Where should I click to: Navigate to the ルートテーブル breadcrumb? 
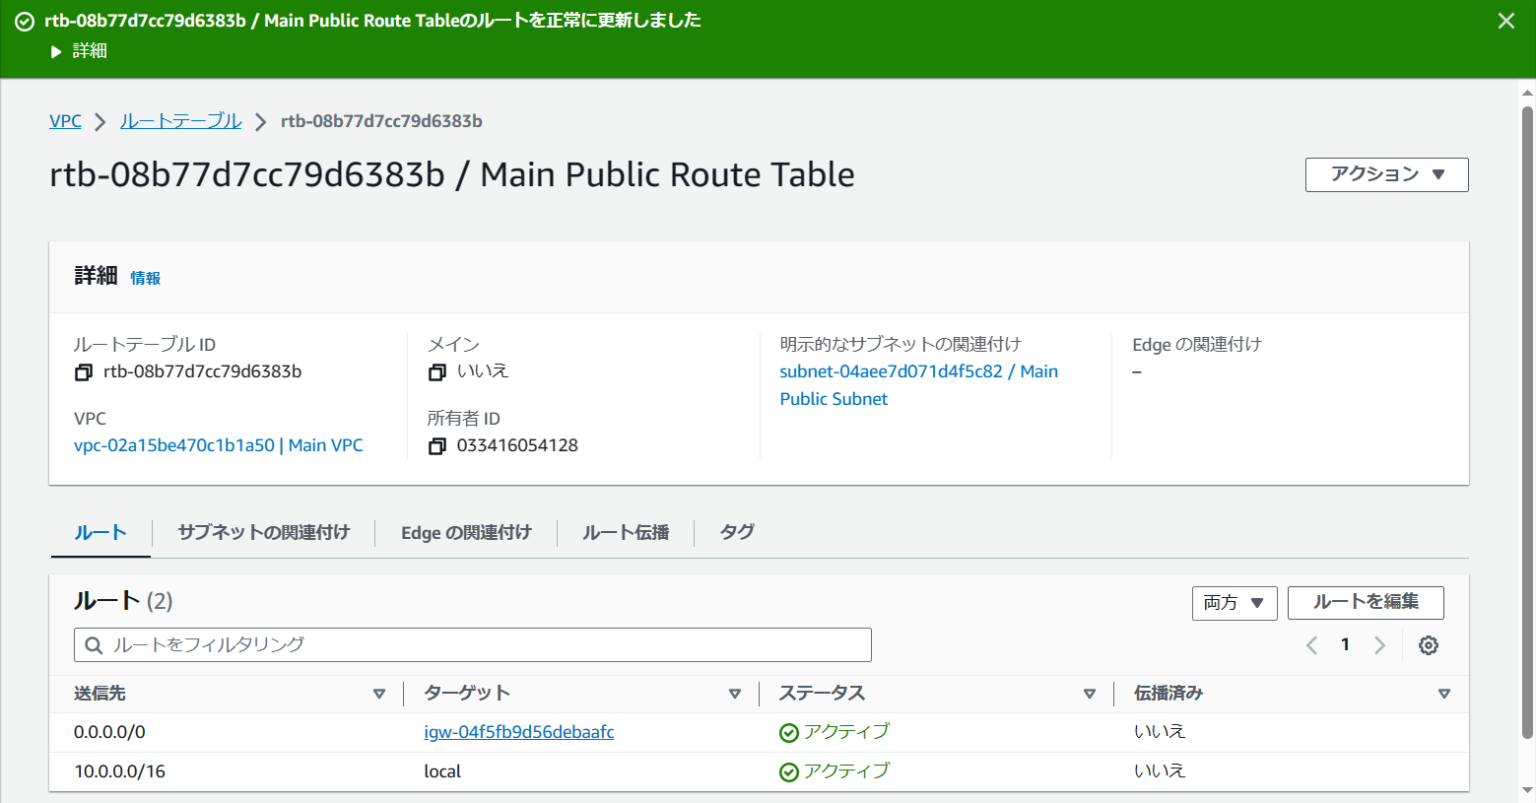point(180,120)
